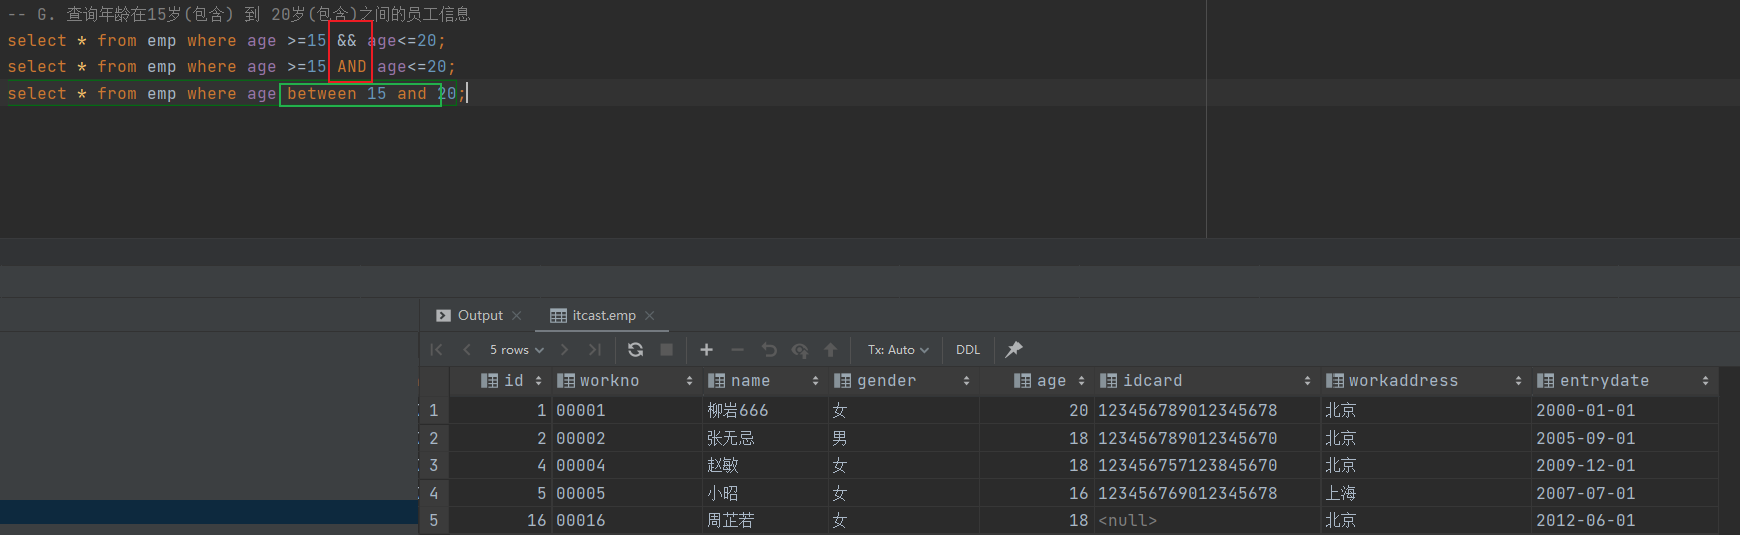Select the entrydate column header

point(1624,381)
